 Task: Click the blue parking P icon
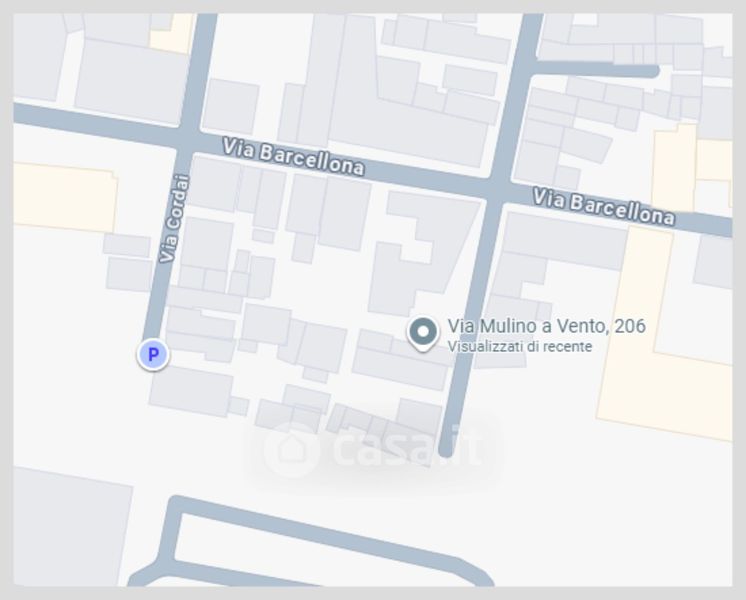(x=153, y=355)
